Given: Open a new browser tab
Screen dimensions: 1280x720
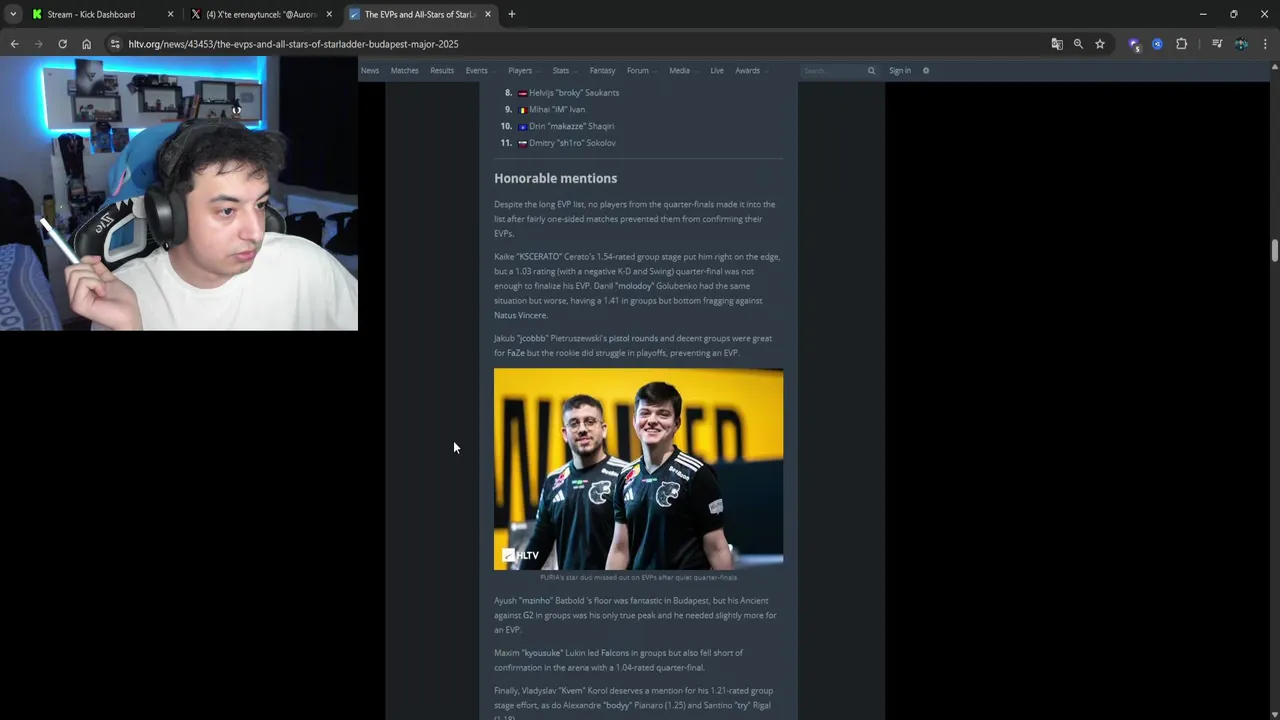Looking at the screenshot, I should (x=512, y=14).
